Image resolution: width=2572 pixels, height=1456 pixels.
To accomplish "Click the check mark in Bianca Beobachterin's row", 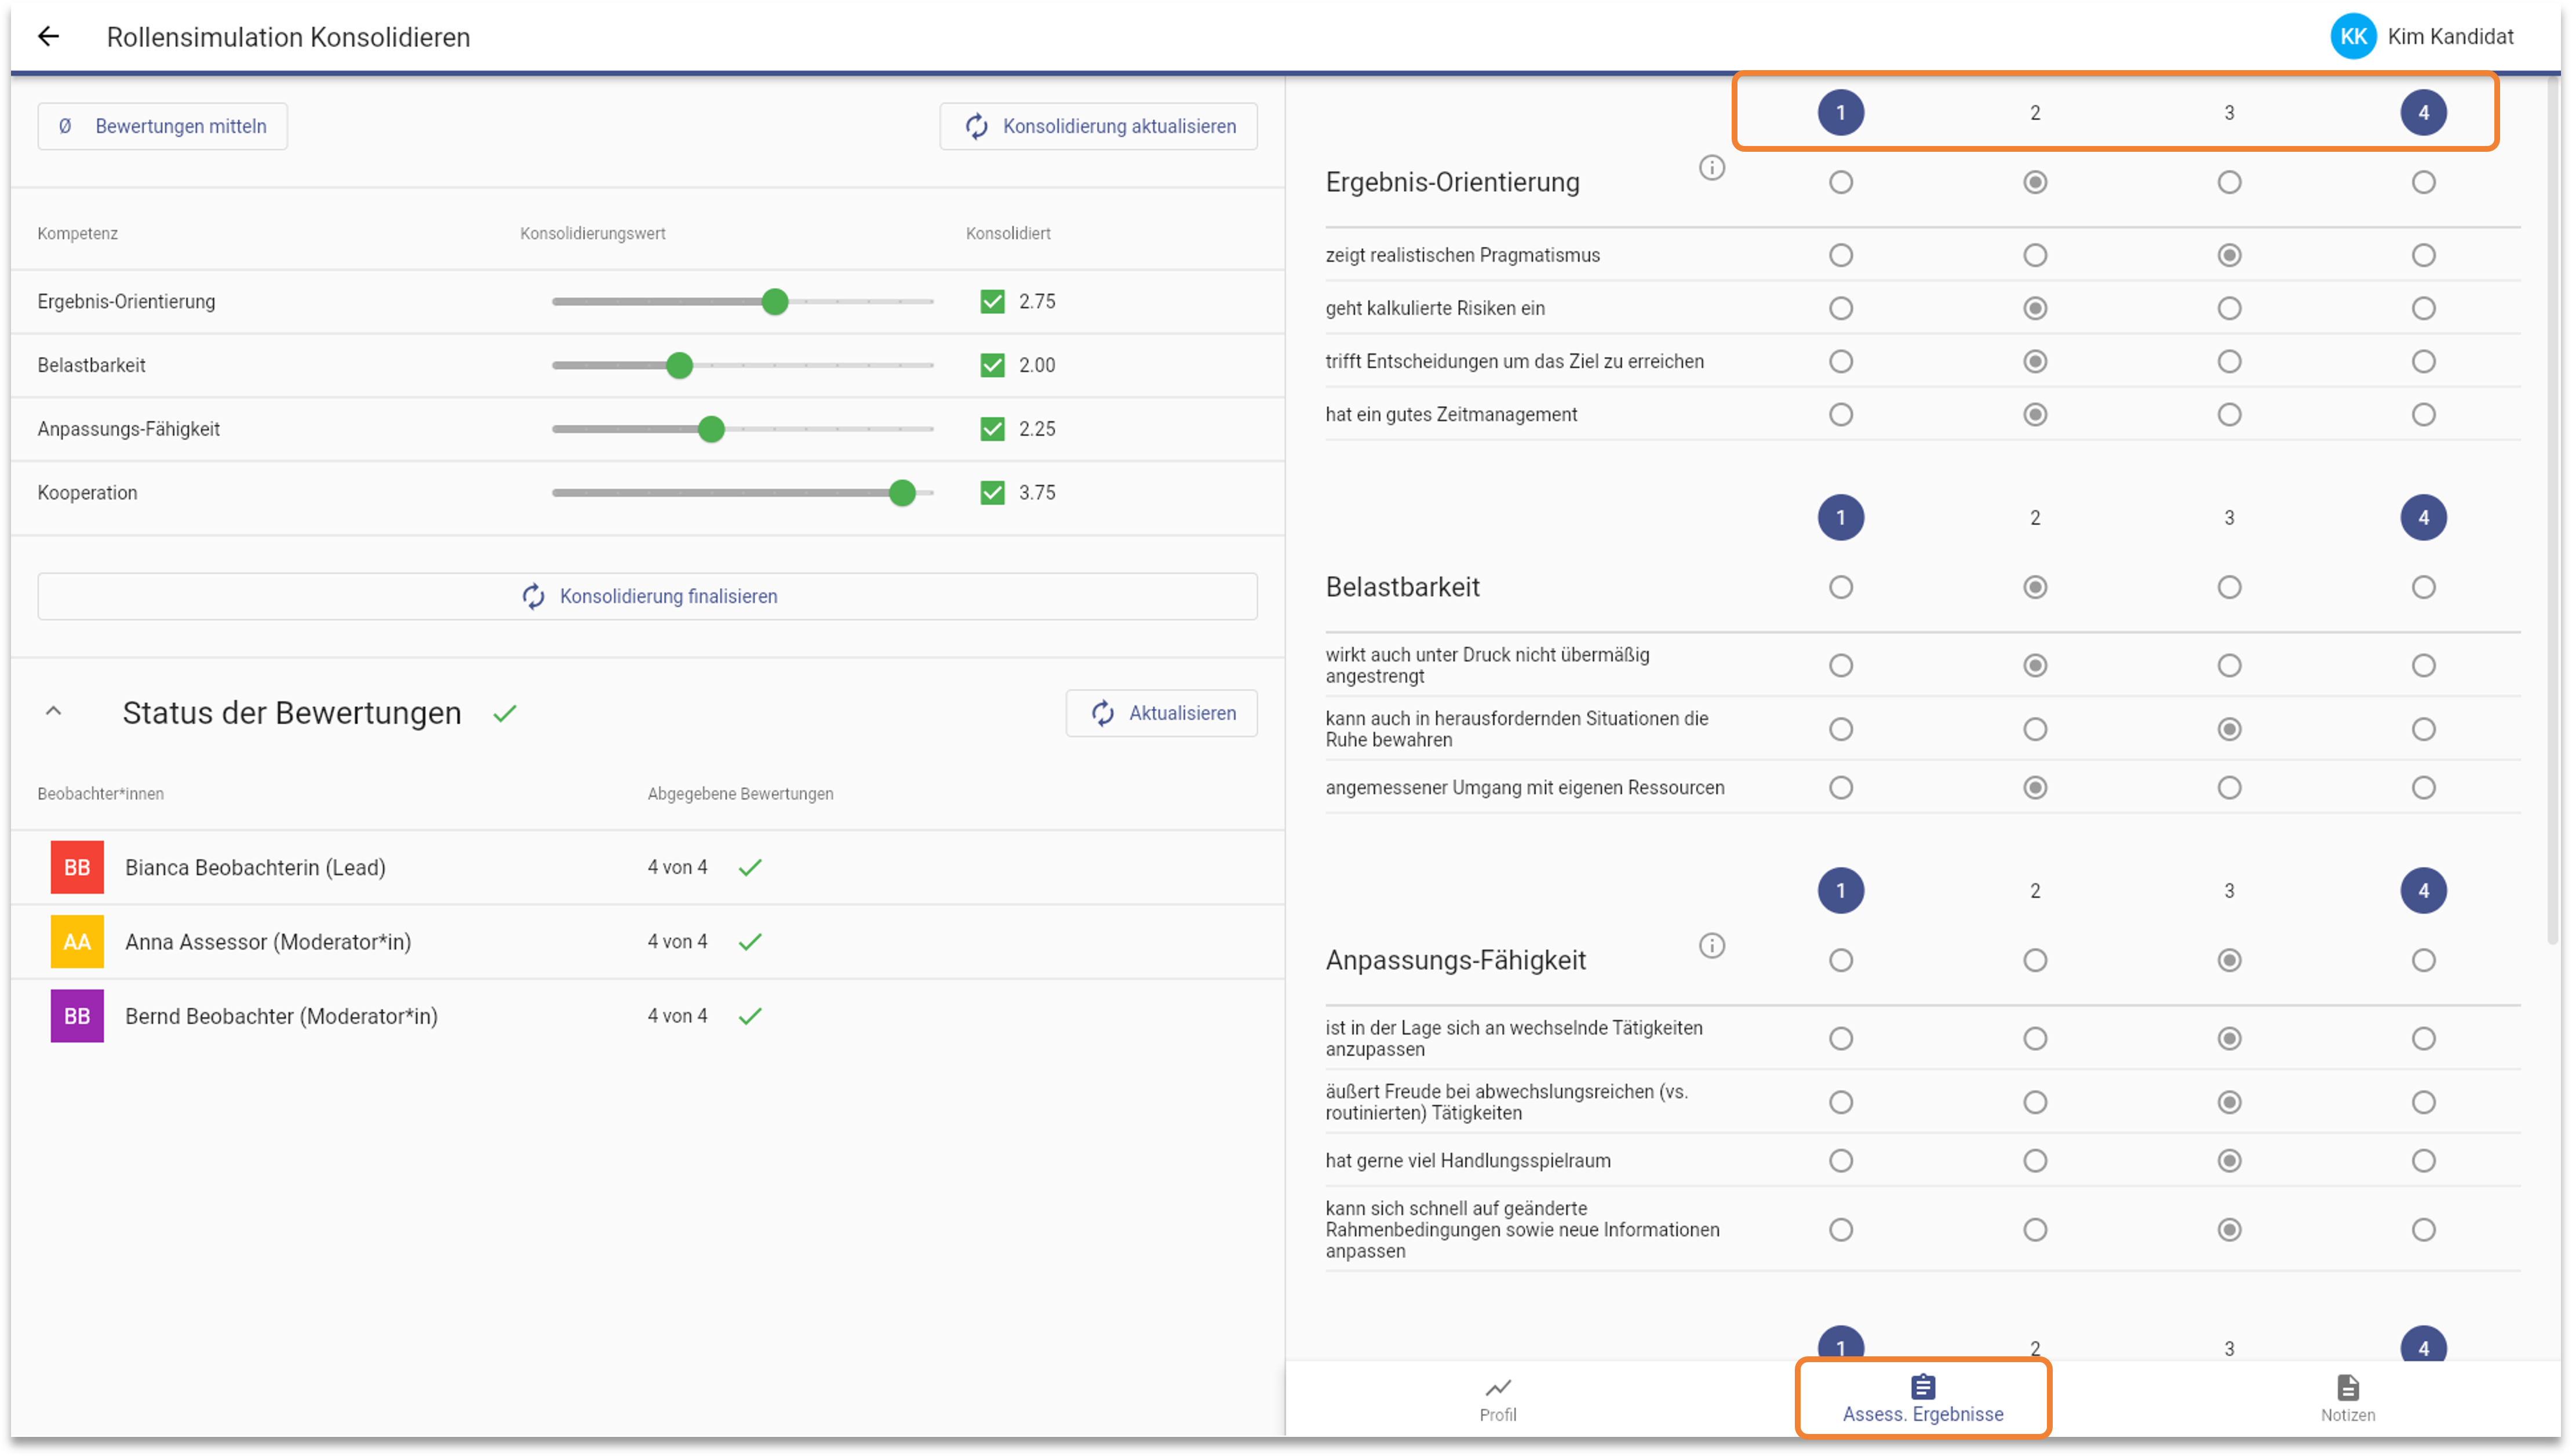I will [x=750, y=867].
